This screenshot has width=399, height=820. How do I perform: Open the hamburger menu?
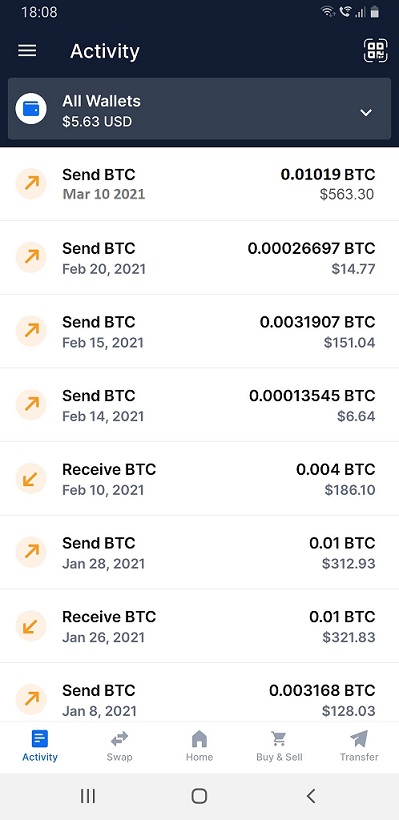click(27, 51)
